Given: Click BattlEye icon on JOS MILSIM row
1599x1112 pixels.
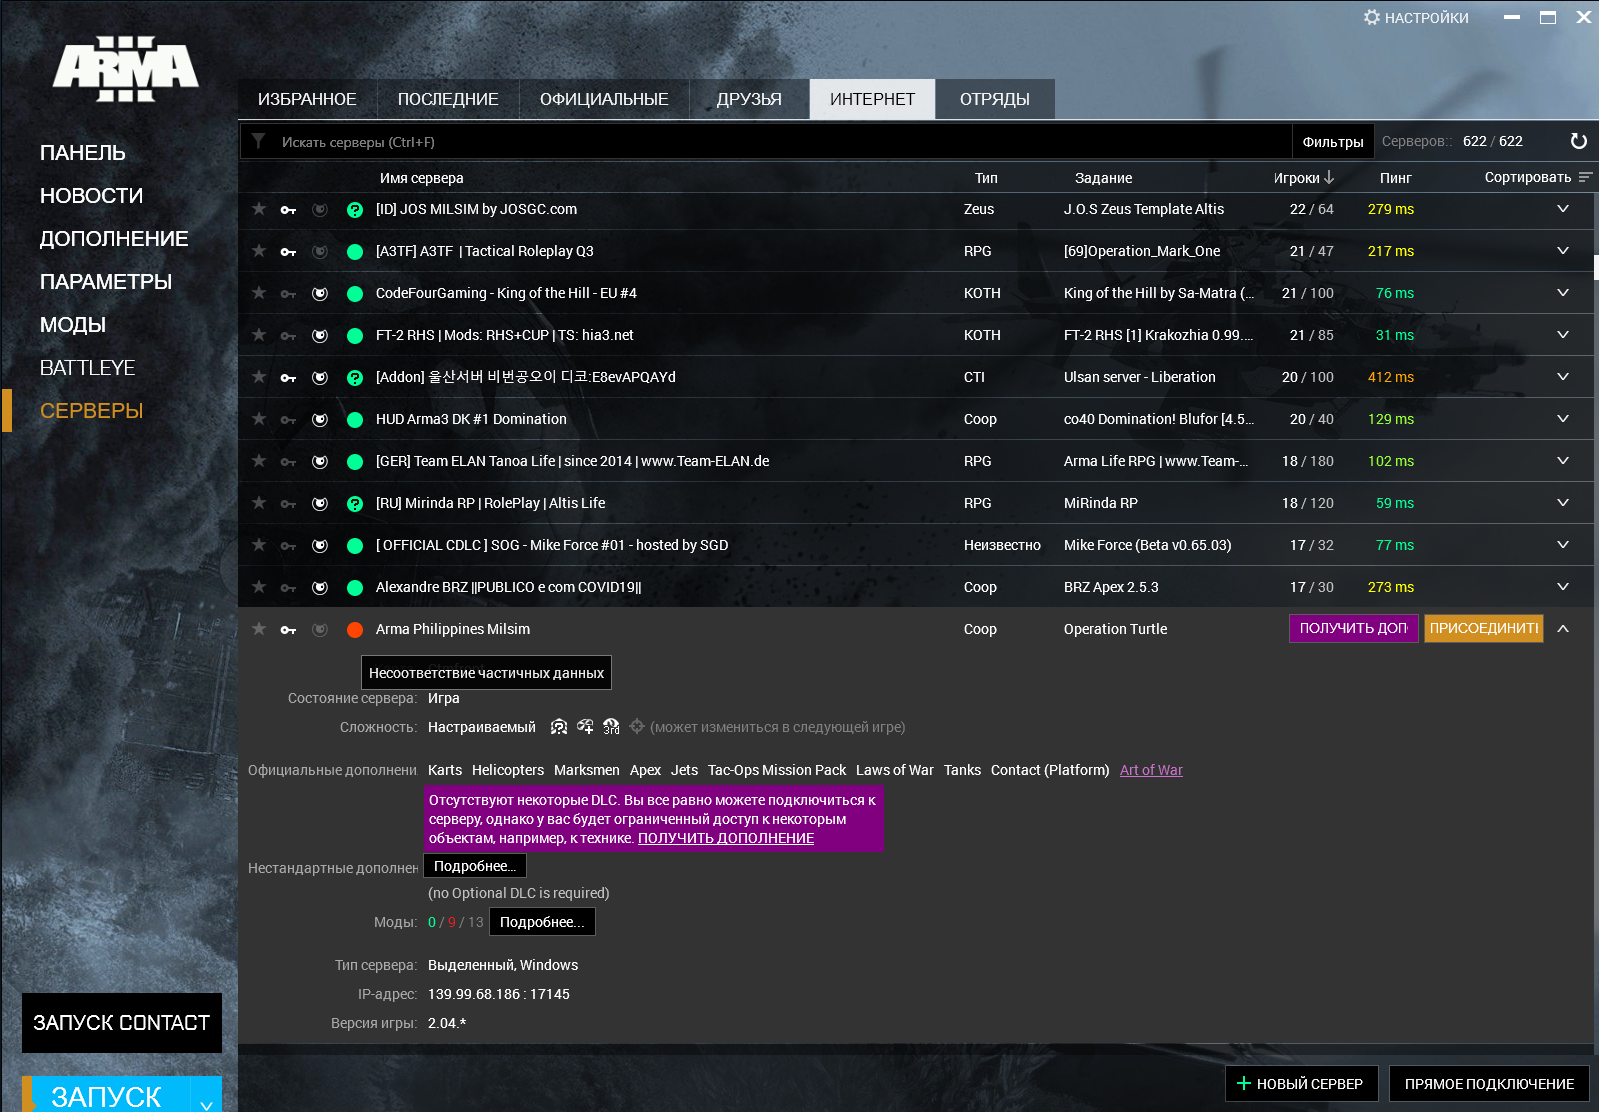Looking at the screenshot, I should (320, 210).
